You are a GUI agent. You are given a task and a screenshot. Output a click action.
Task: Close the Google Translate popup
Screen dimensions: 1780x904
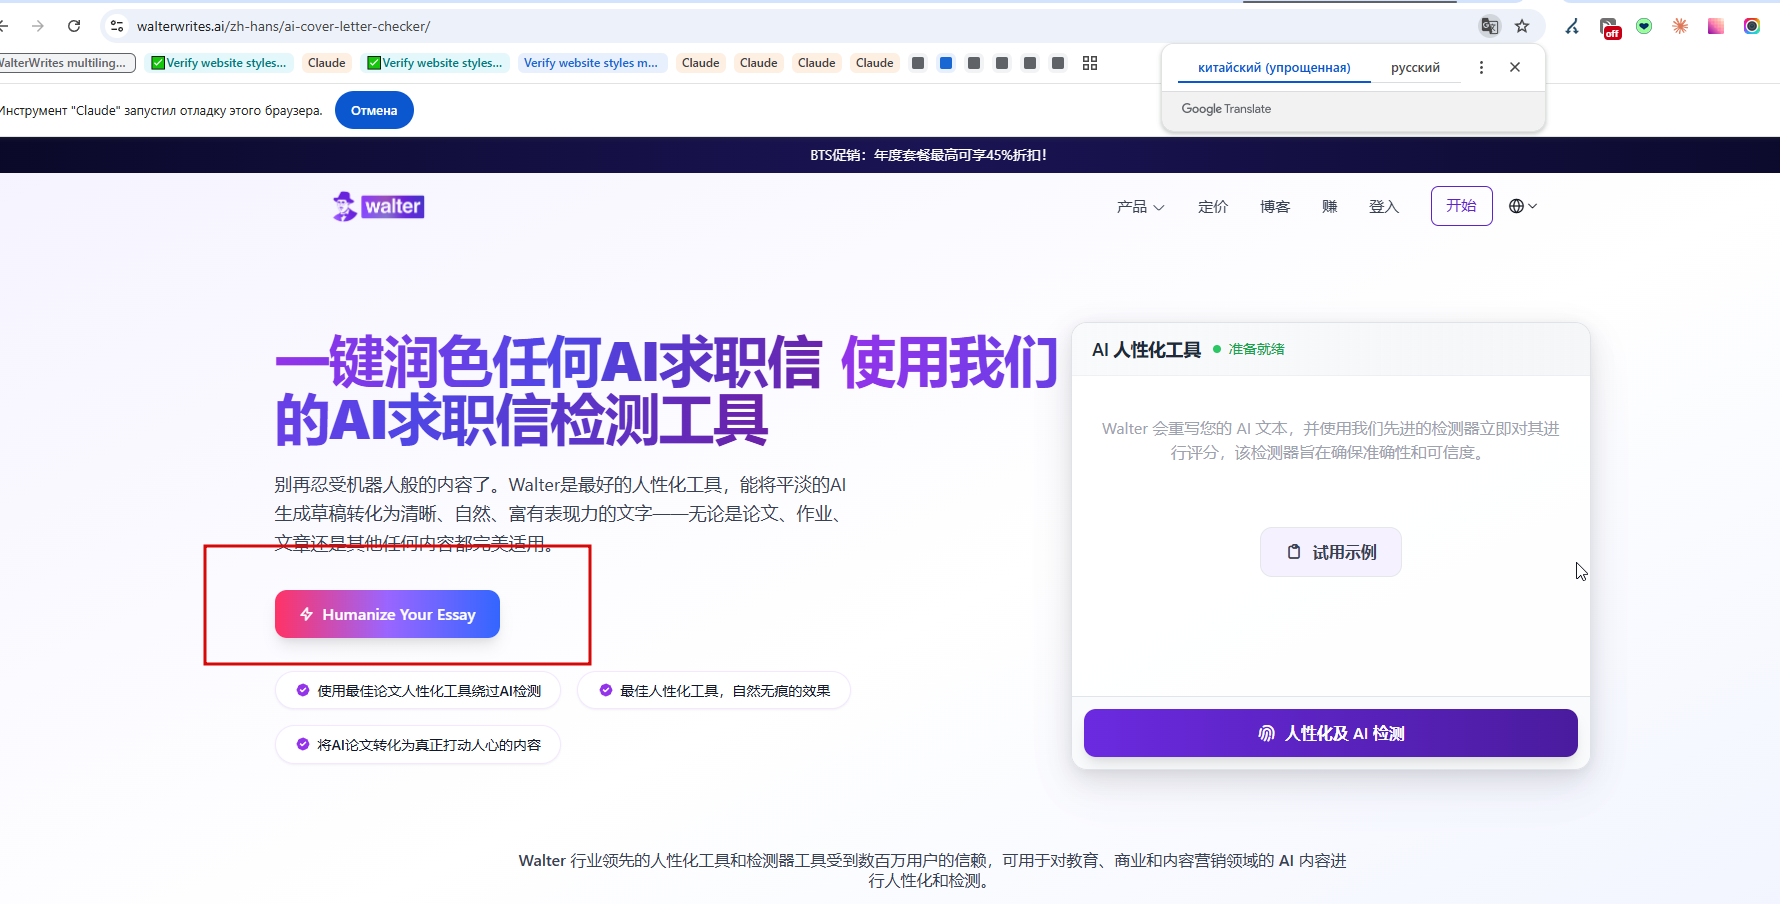(1515, 67)
